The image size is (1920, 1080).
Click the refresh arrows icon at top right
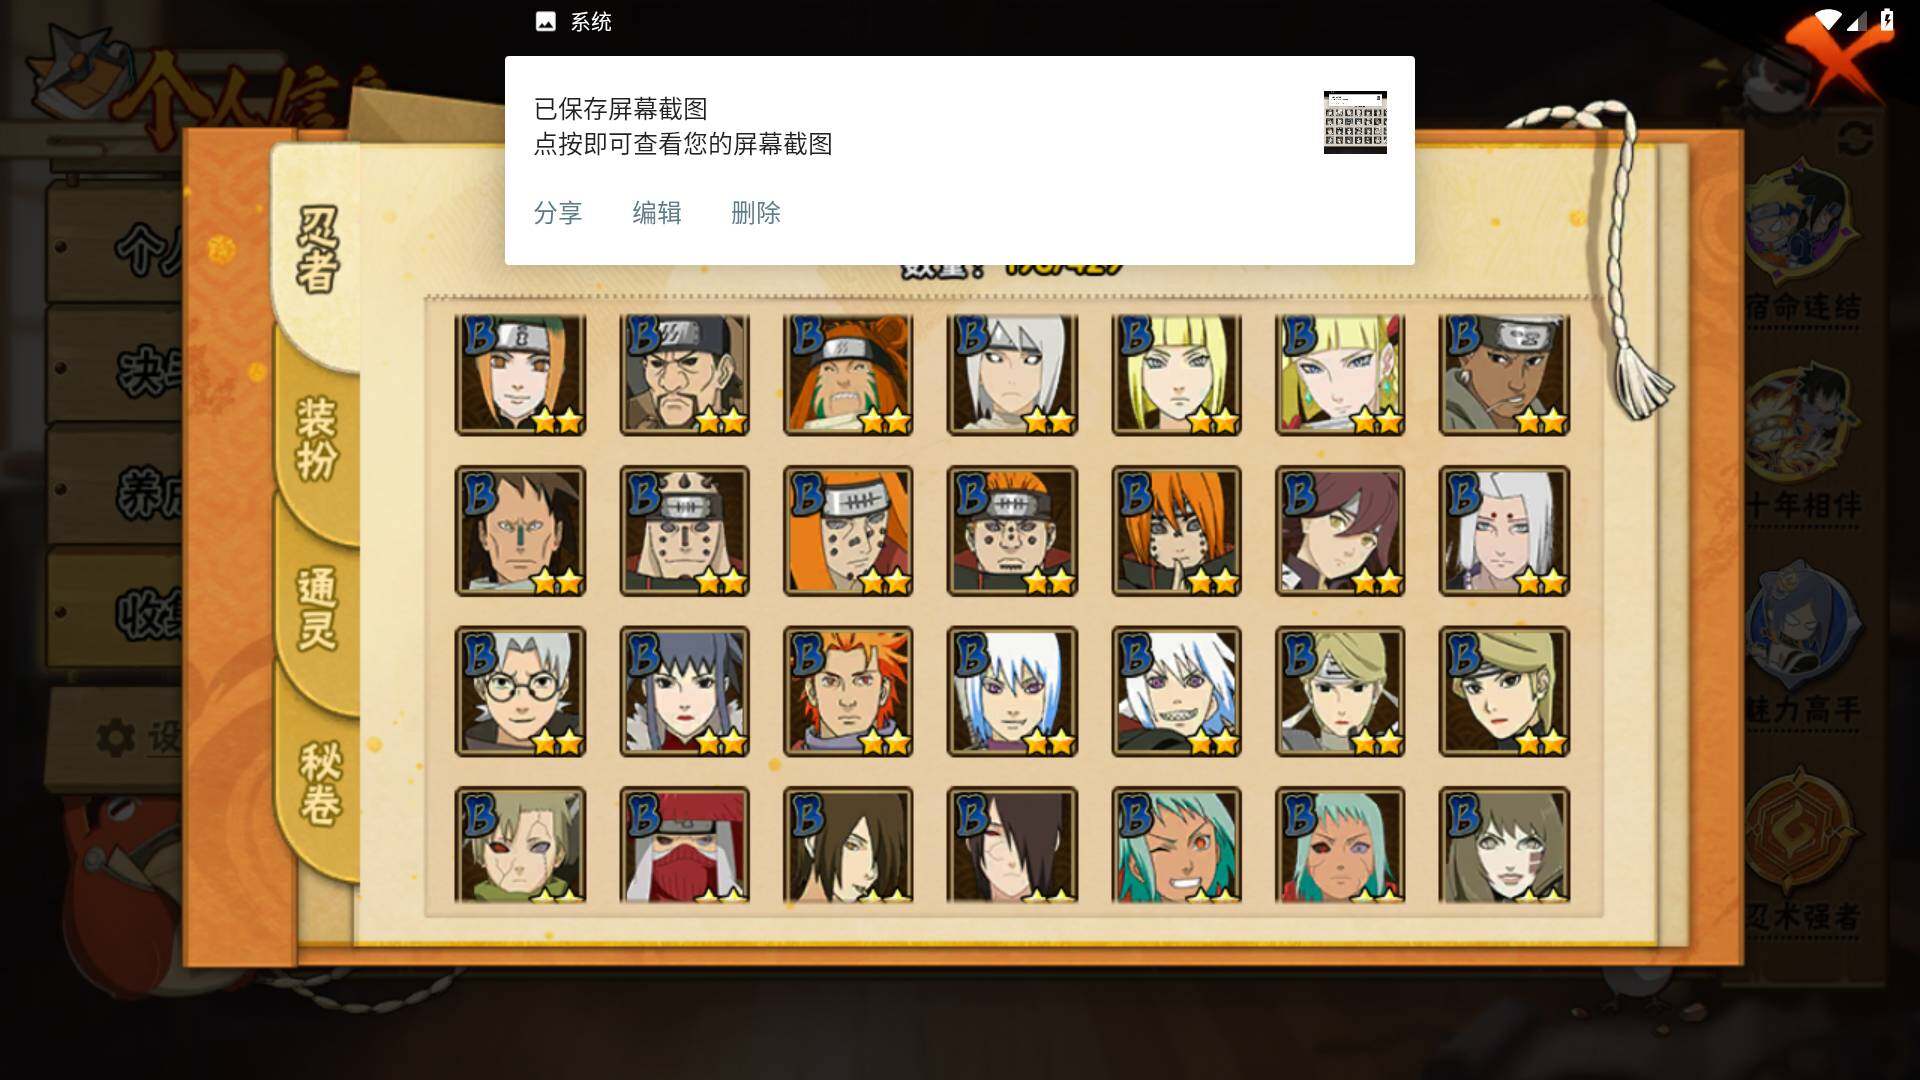[x=1855, y=138]
